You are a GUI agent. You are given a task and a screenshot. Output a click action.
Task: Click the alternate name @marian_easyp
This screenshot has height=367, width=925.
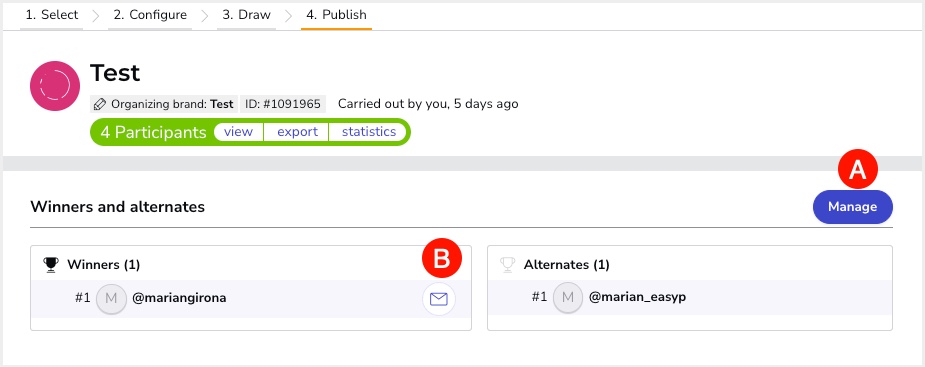pos(637,297)
